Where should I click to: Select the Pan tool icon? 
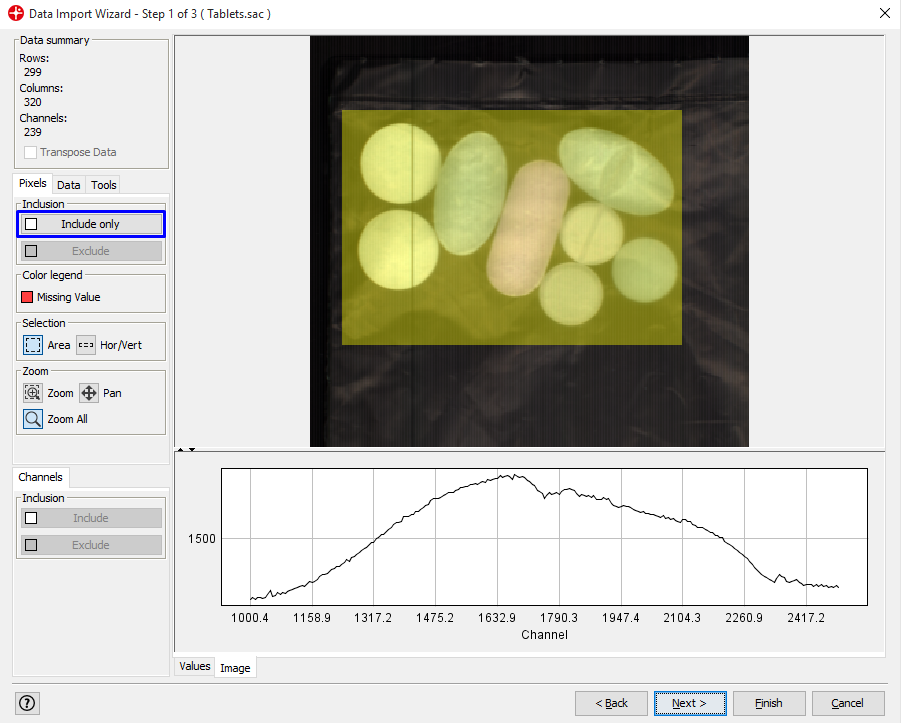pos(89,393)
